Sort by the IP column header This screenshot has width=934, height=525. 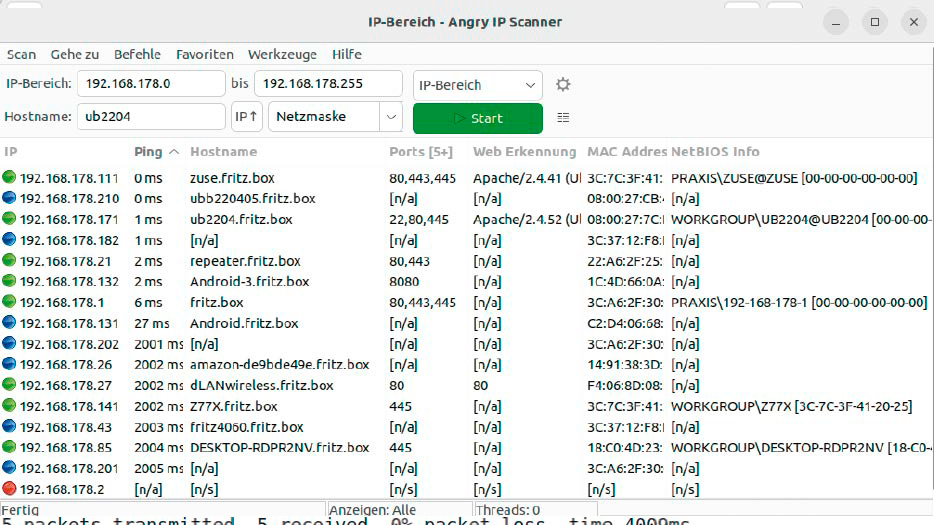tap(11, 152)
